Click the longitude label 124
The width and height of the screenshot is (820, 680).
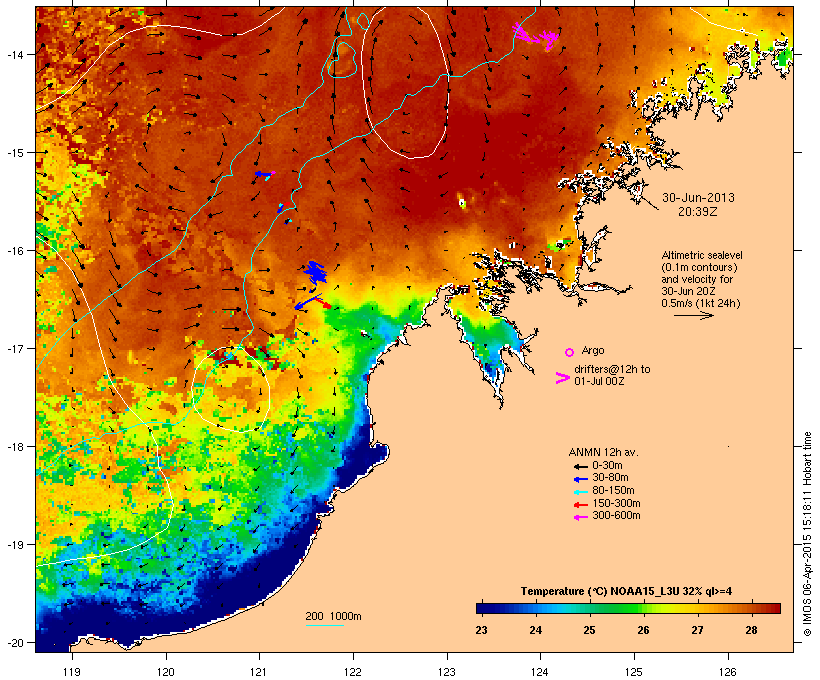540,672
